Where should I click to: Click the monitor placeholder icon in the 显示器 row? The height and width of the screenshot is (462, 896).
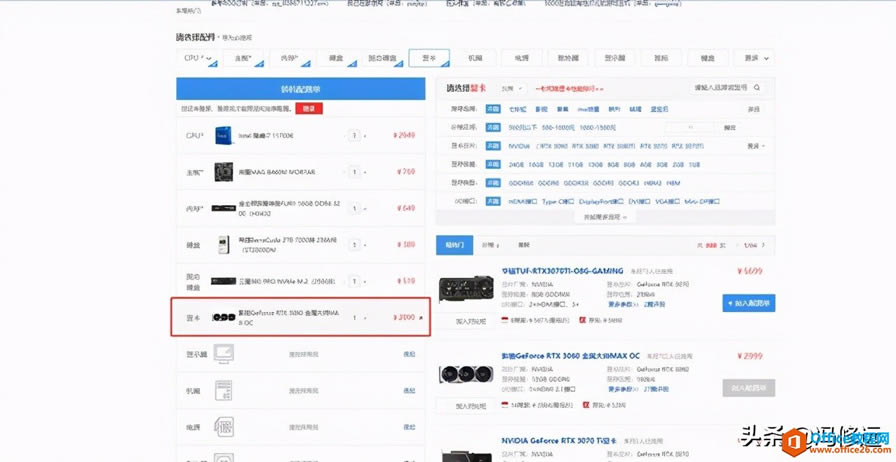point(223,353)
